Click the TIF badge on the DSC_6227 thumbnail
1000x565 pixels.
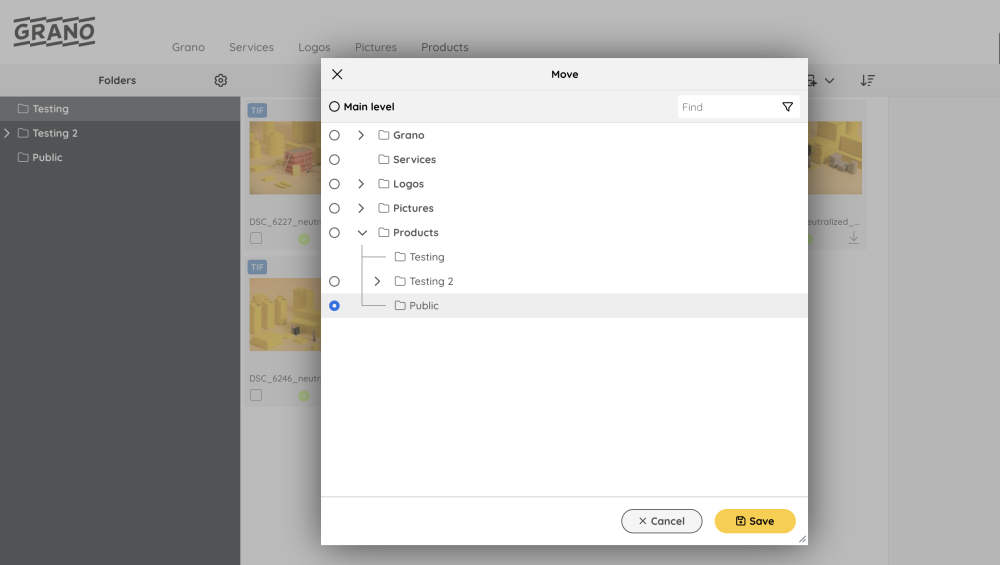click(257, 110)
